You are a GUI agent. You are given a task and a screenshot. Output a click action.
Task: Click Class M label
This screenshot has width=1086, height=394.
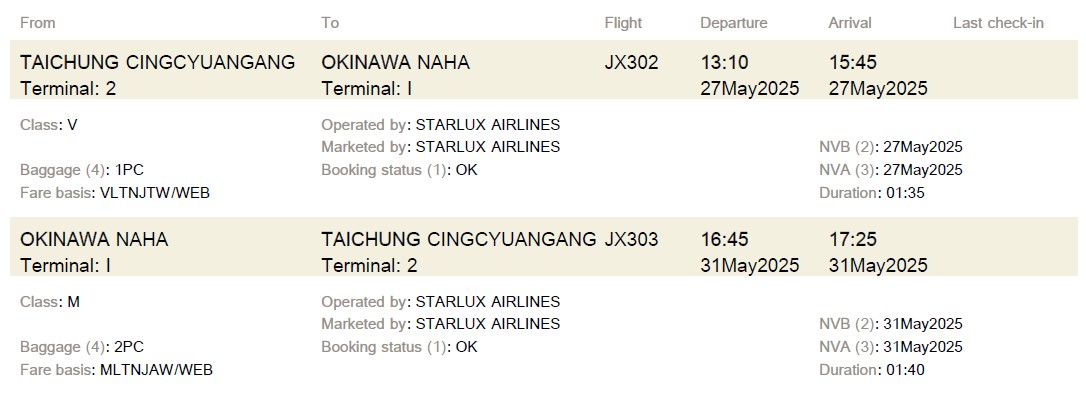pos(50,302)
